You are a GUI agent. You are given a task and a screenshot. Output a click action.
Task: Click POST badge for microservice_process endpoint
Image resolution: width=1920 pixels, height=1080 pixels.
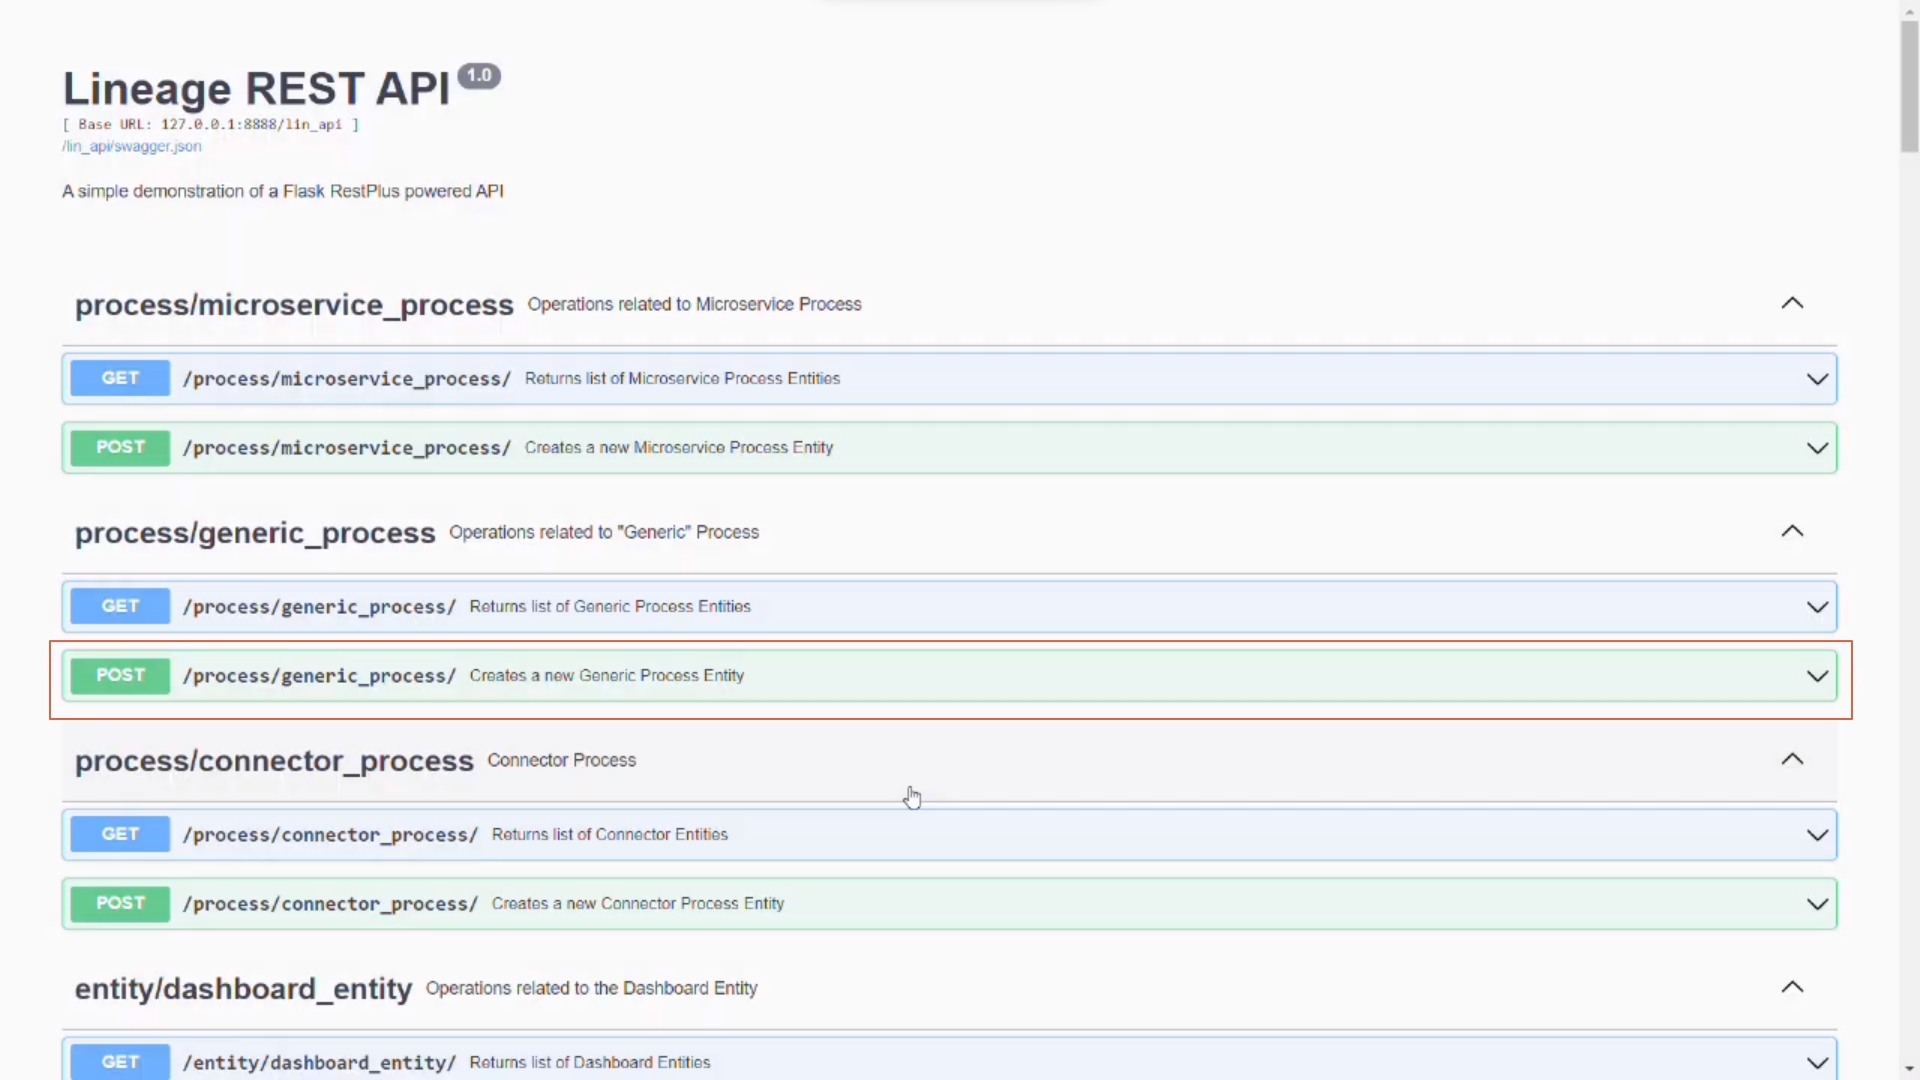(120, 447)
